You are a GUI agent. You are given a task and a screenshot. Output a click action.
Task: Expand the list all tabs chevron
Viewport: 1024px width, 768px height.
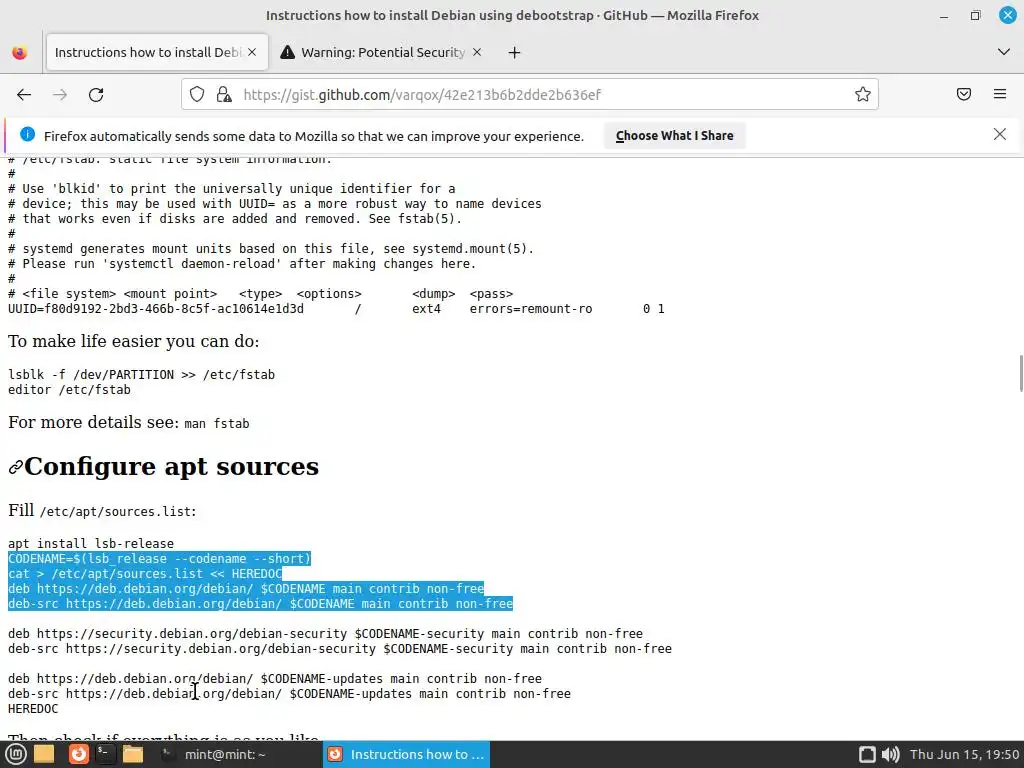1004,52
